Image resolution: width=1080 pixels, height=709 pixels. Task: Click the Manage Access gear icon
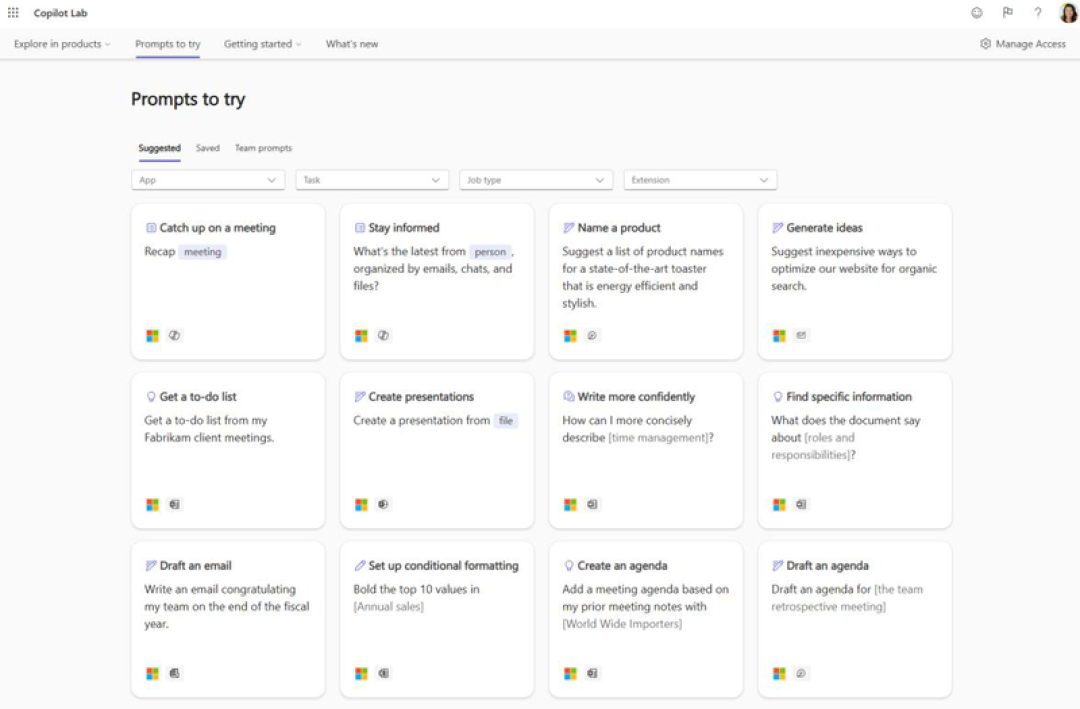click(986, 43)
